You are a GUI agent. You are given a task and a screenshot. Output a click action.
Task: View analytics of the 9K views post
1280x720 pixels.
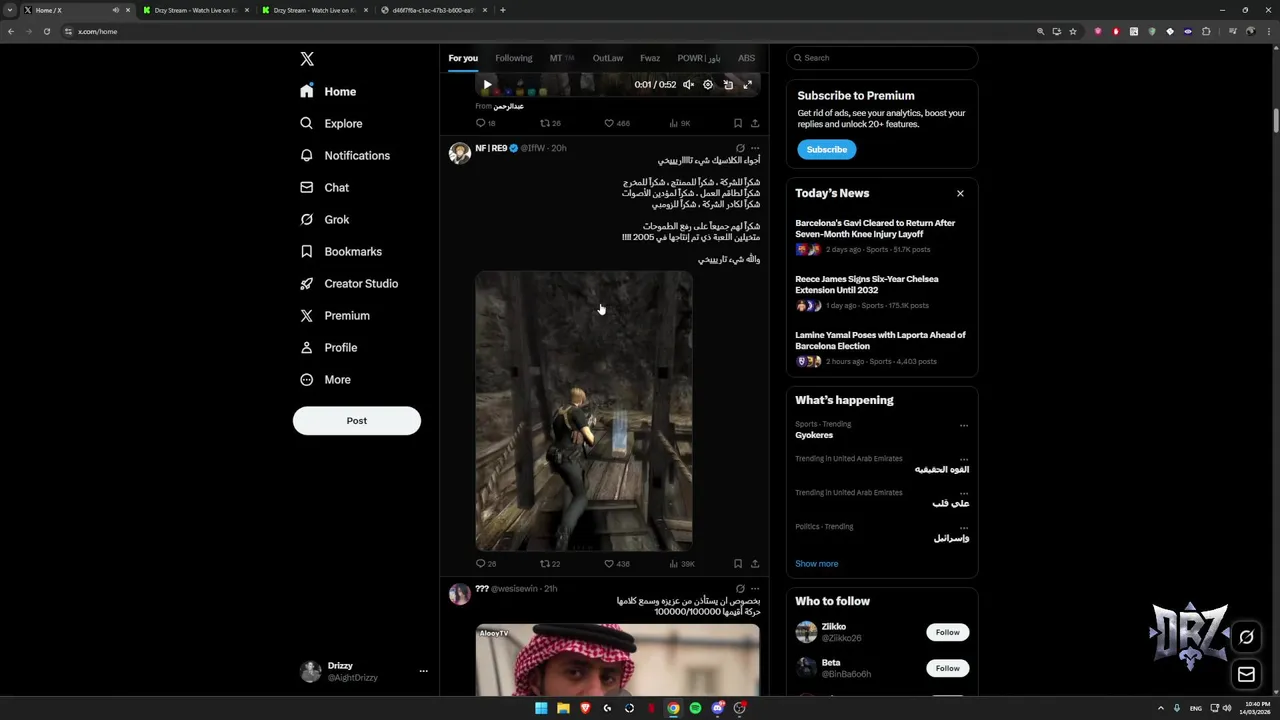point(679,123)
